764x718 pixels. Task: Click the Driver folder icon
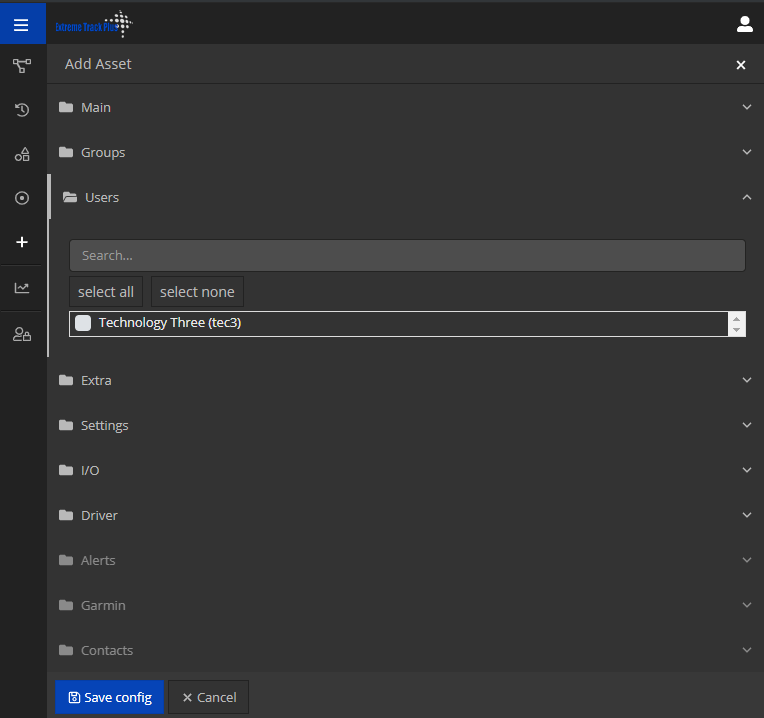[x=66, y=515]
